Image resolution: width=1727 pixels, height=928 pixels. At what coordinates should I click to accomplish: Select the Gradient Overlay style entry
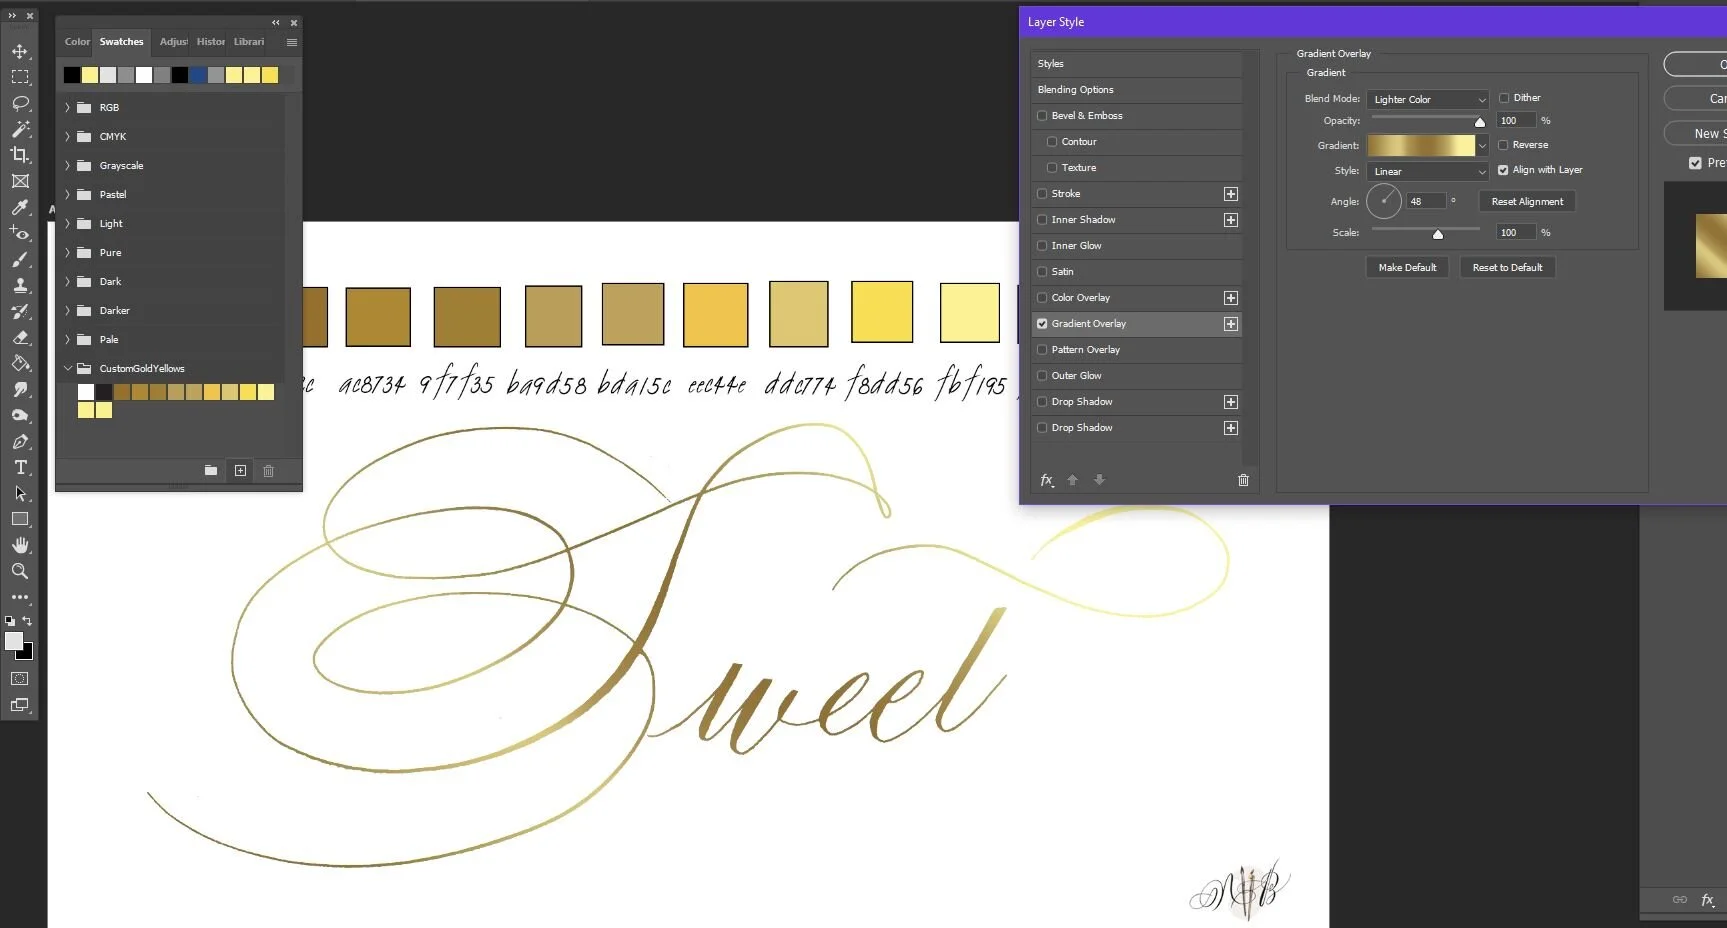[x=1093, y=323]
